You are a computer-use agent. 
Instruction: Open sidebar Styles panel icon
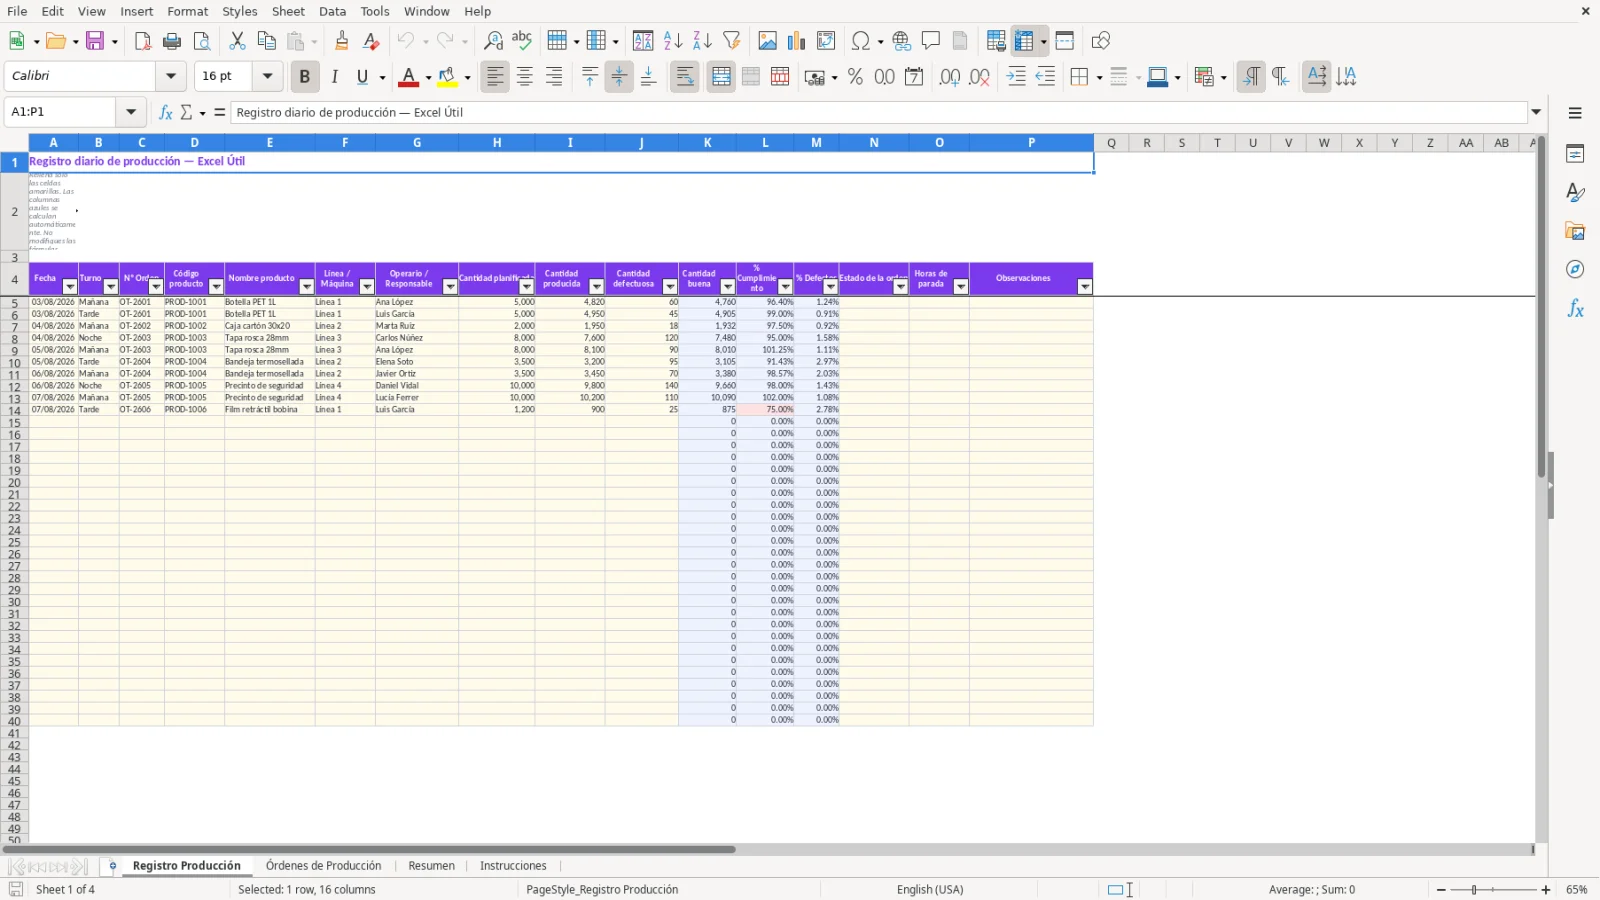pyautogui.click(x=1575, y=192)
